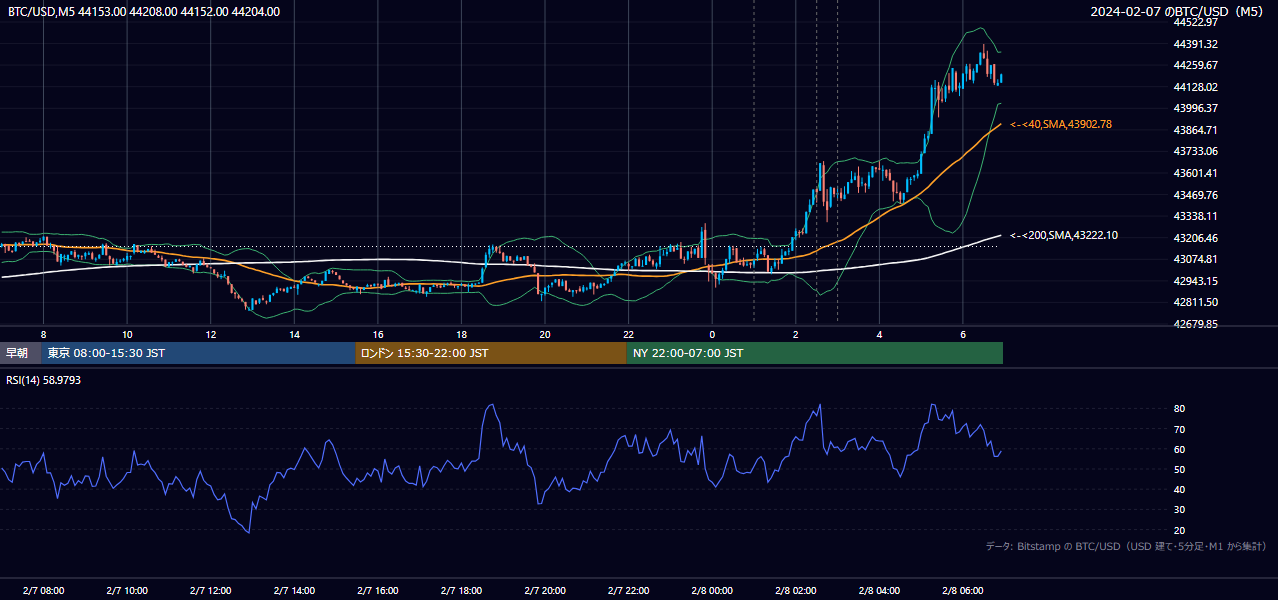Click the 43601.41 price axis value
The width and height of the screenshot is (1278, 600).
coord(1195,173)
